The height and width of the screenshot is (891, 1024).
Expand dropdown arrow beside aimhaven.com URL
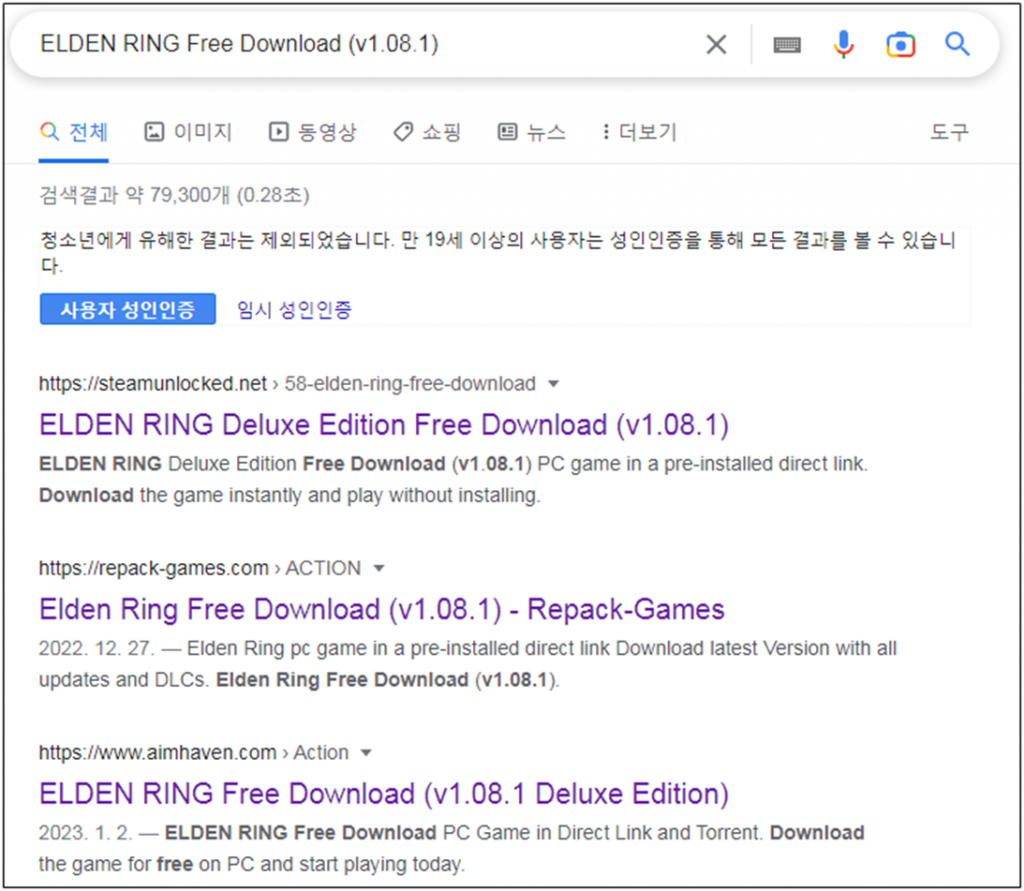click(366, 753)
